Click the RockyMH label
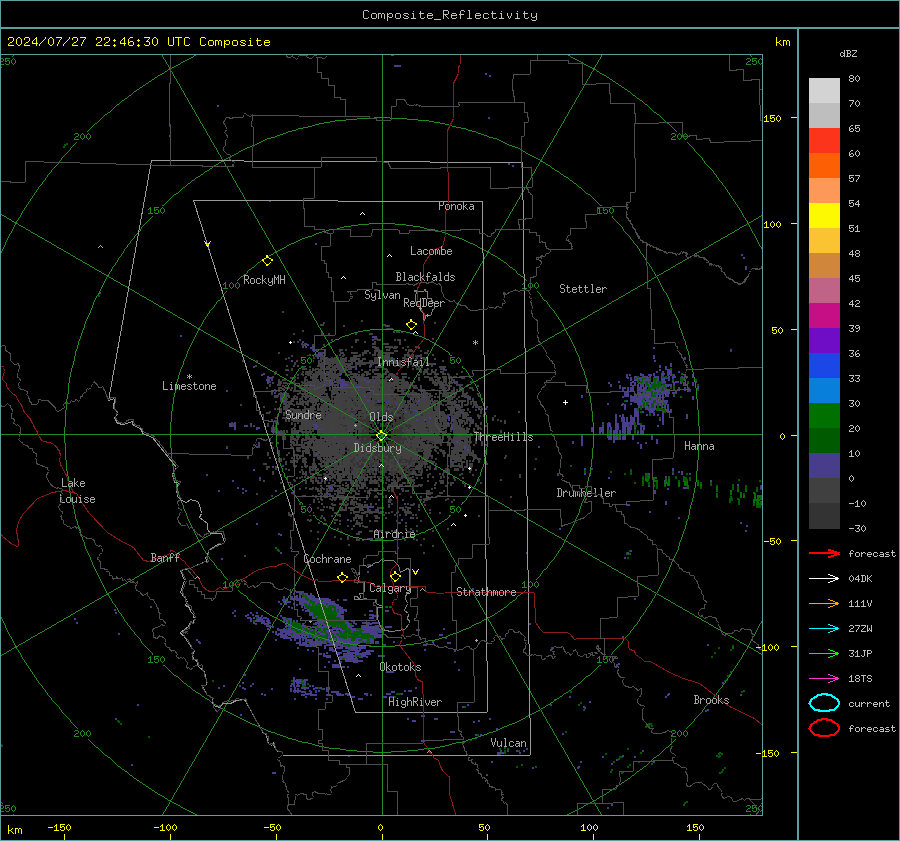The height and width of the screenshot is (841, 900). point(264,280)
